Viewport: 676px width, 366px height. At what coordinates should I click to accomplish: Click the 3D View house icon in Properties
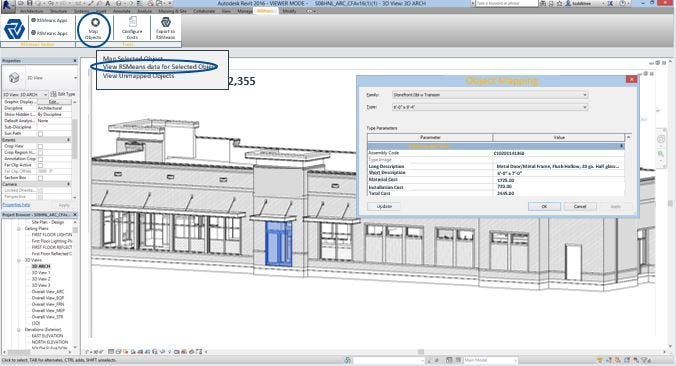pos(14,78)
